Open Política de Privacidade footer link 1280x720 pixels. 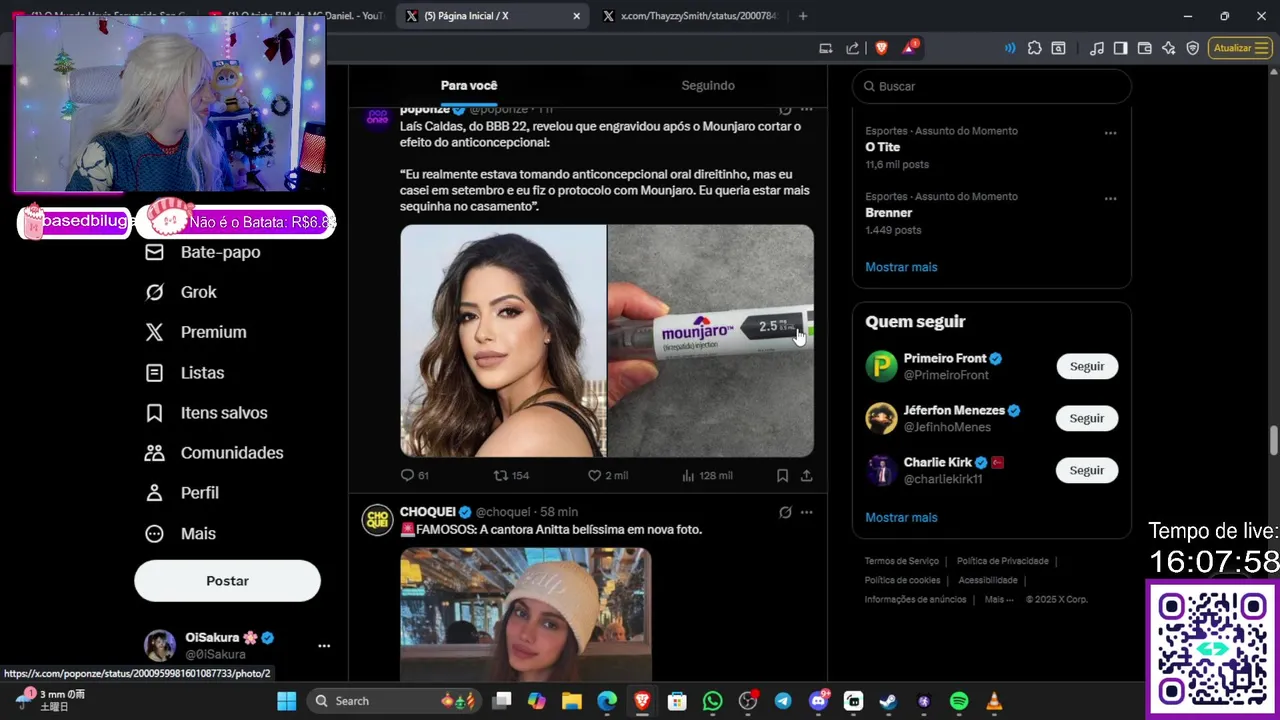[1002, 561]
